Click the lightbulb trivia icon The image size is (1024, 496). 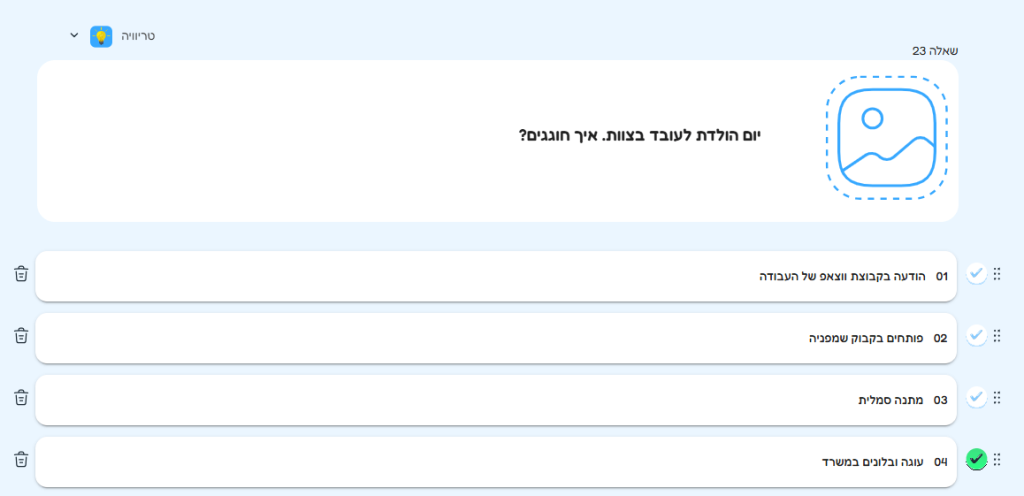tap(101, 37)
